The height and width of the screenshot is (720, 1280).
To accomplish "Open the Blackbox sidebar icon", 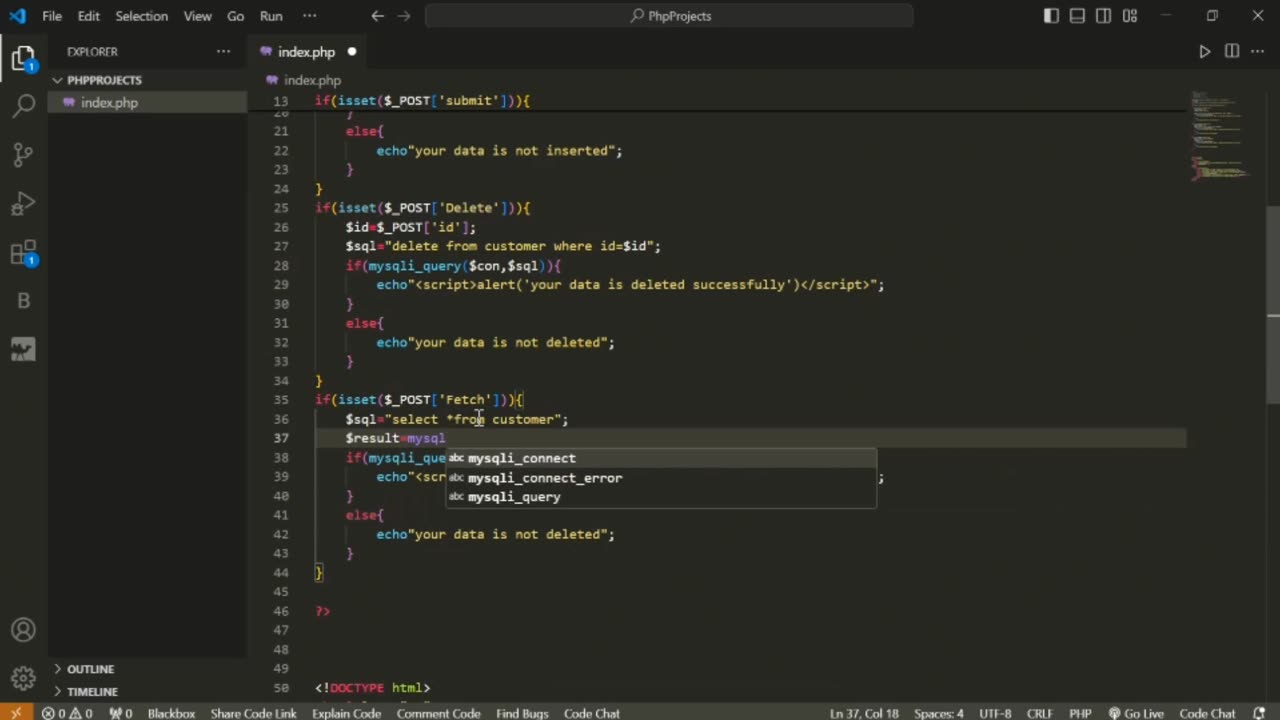I will click(x=23, y=300).
